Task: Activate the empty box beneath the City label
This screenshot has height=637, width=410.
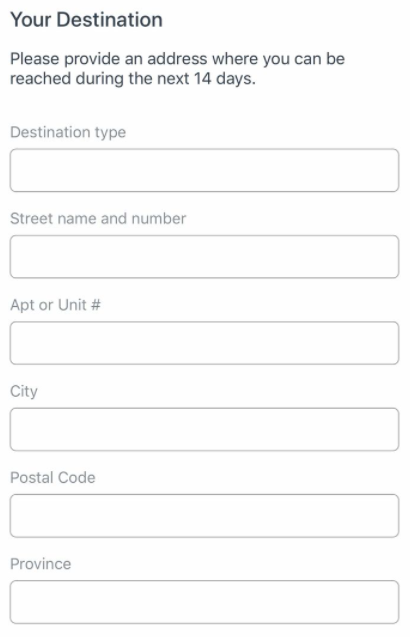Action: click(x=204, y=429)
